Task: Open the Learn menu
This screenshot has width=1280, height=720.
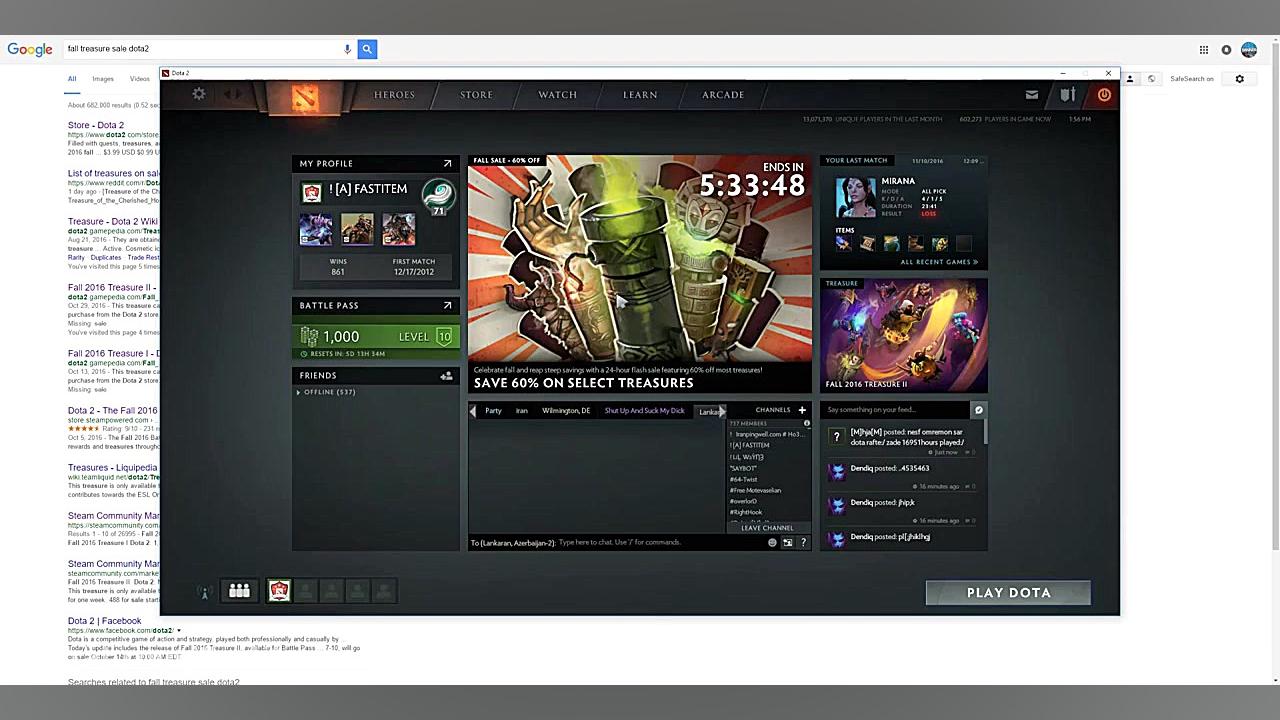Action: point(640,95)
